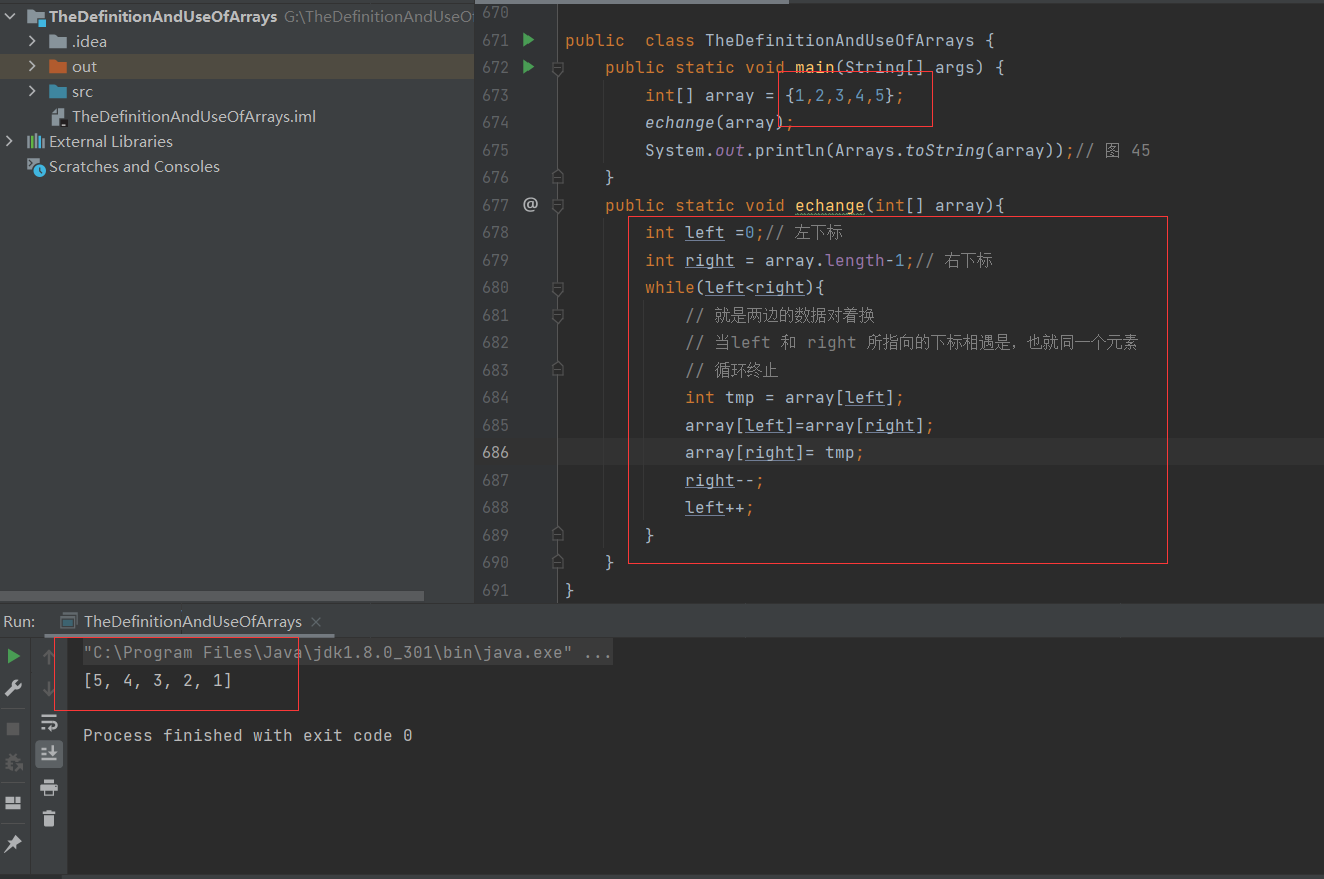Click the Down stack trace arrow
The height and width of the screenshot is (879, 1324).
[x=49, y=688]
